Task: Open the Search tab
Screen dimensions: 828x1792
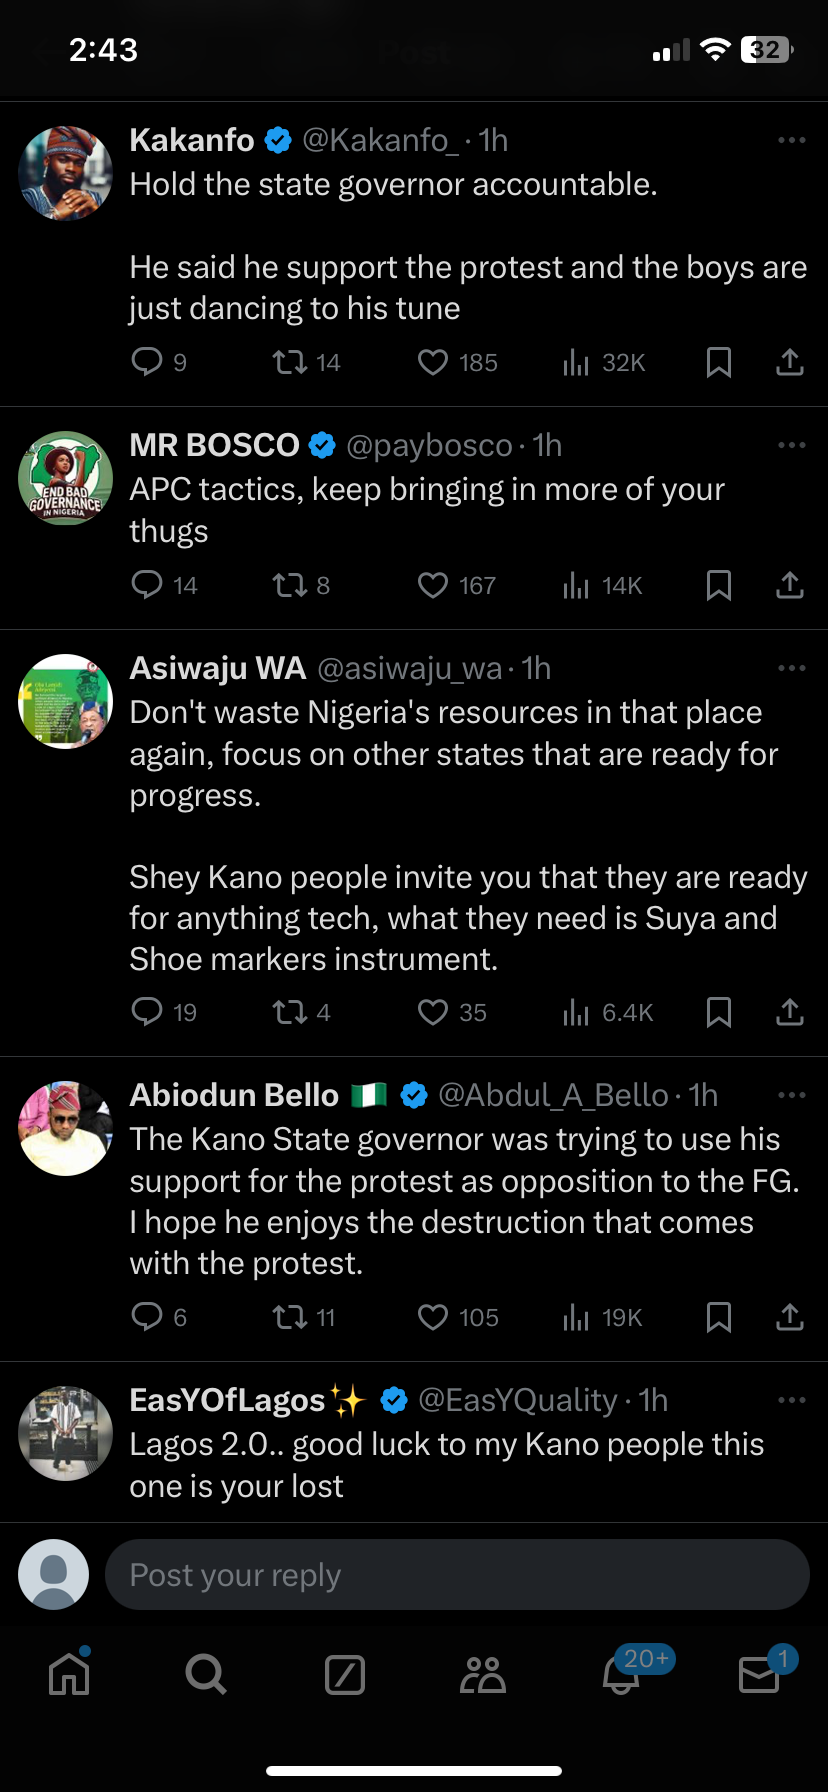Action: (x=206, y=1674)
